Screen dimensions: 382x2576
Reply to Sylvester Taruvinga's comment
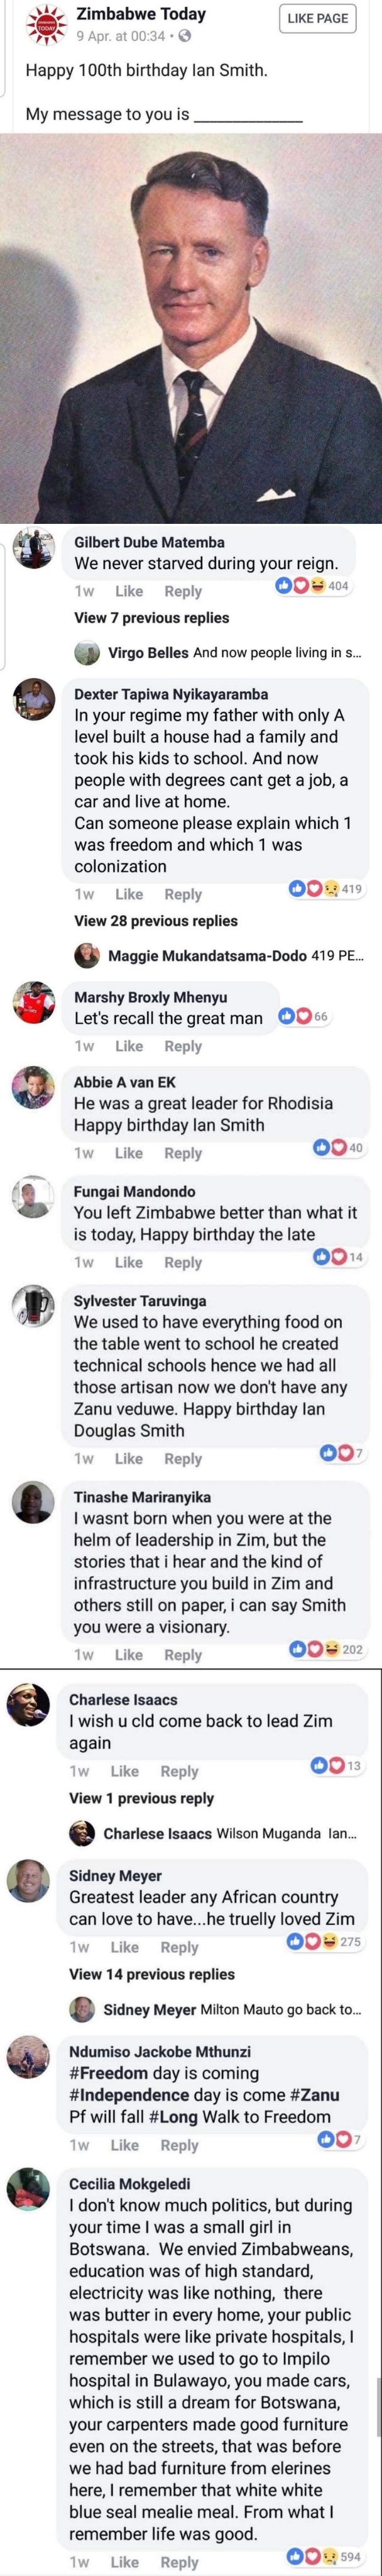coord(183,1458)
